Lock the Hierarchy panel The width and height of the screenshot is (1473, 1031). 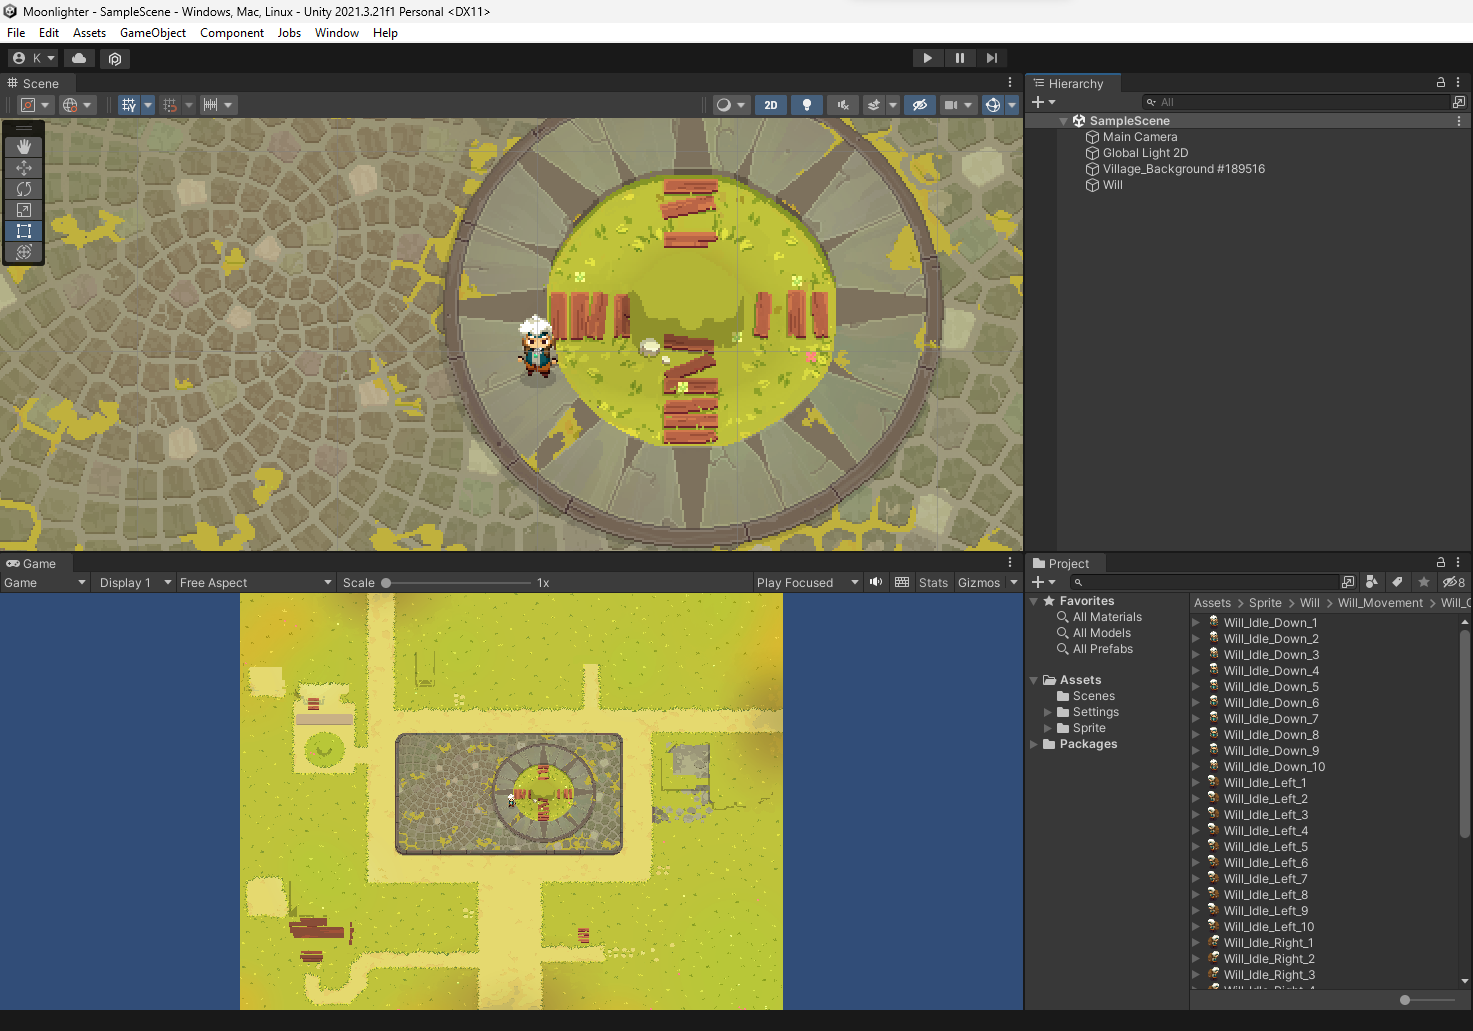tap(1441, 82)
